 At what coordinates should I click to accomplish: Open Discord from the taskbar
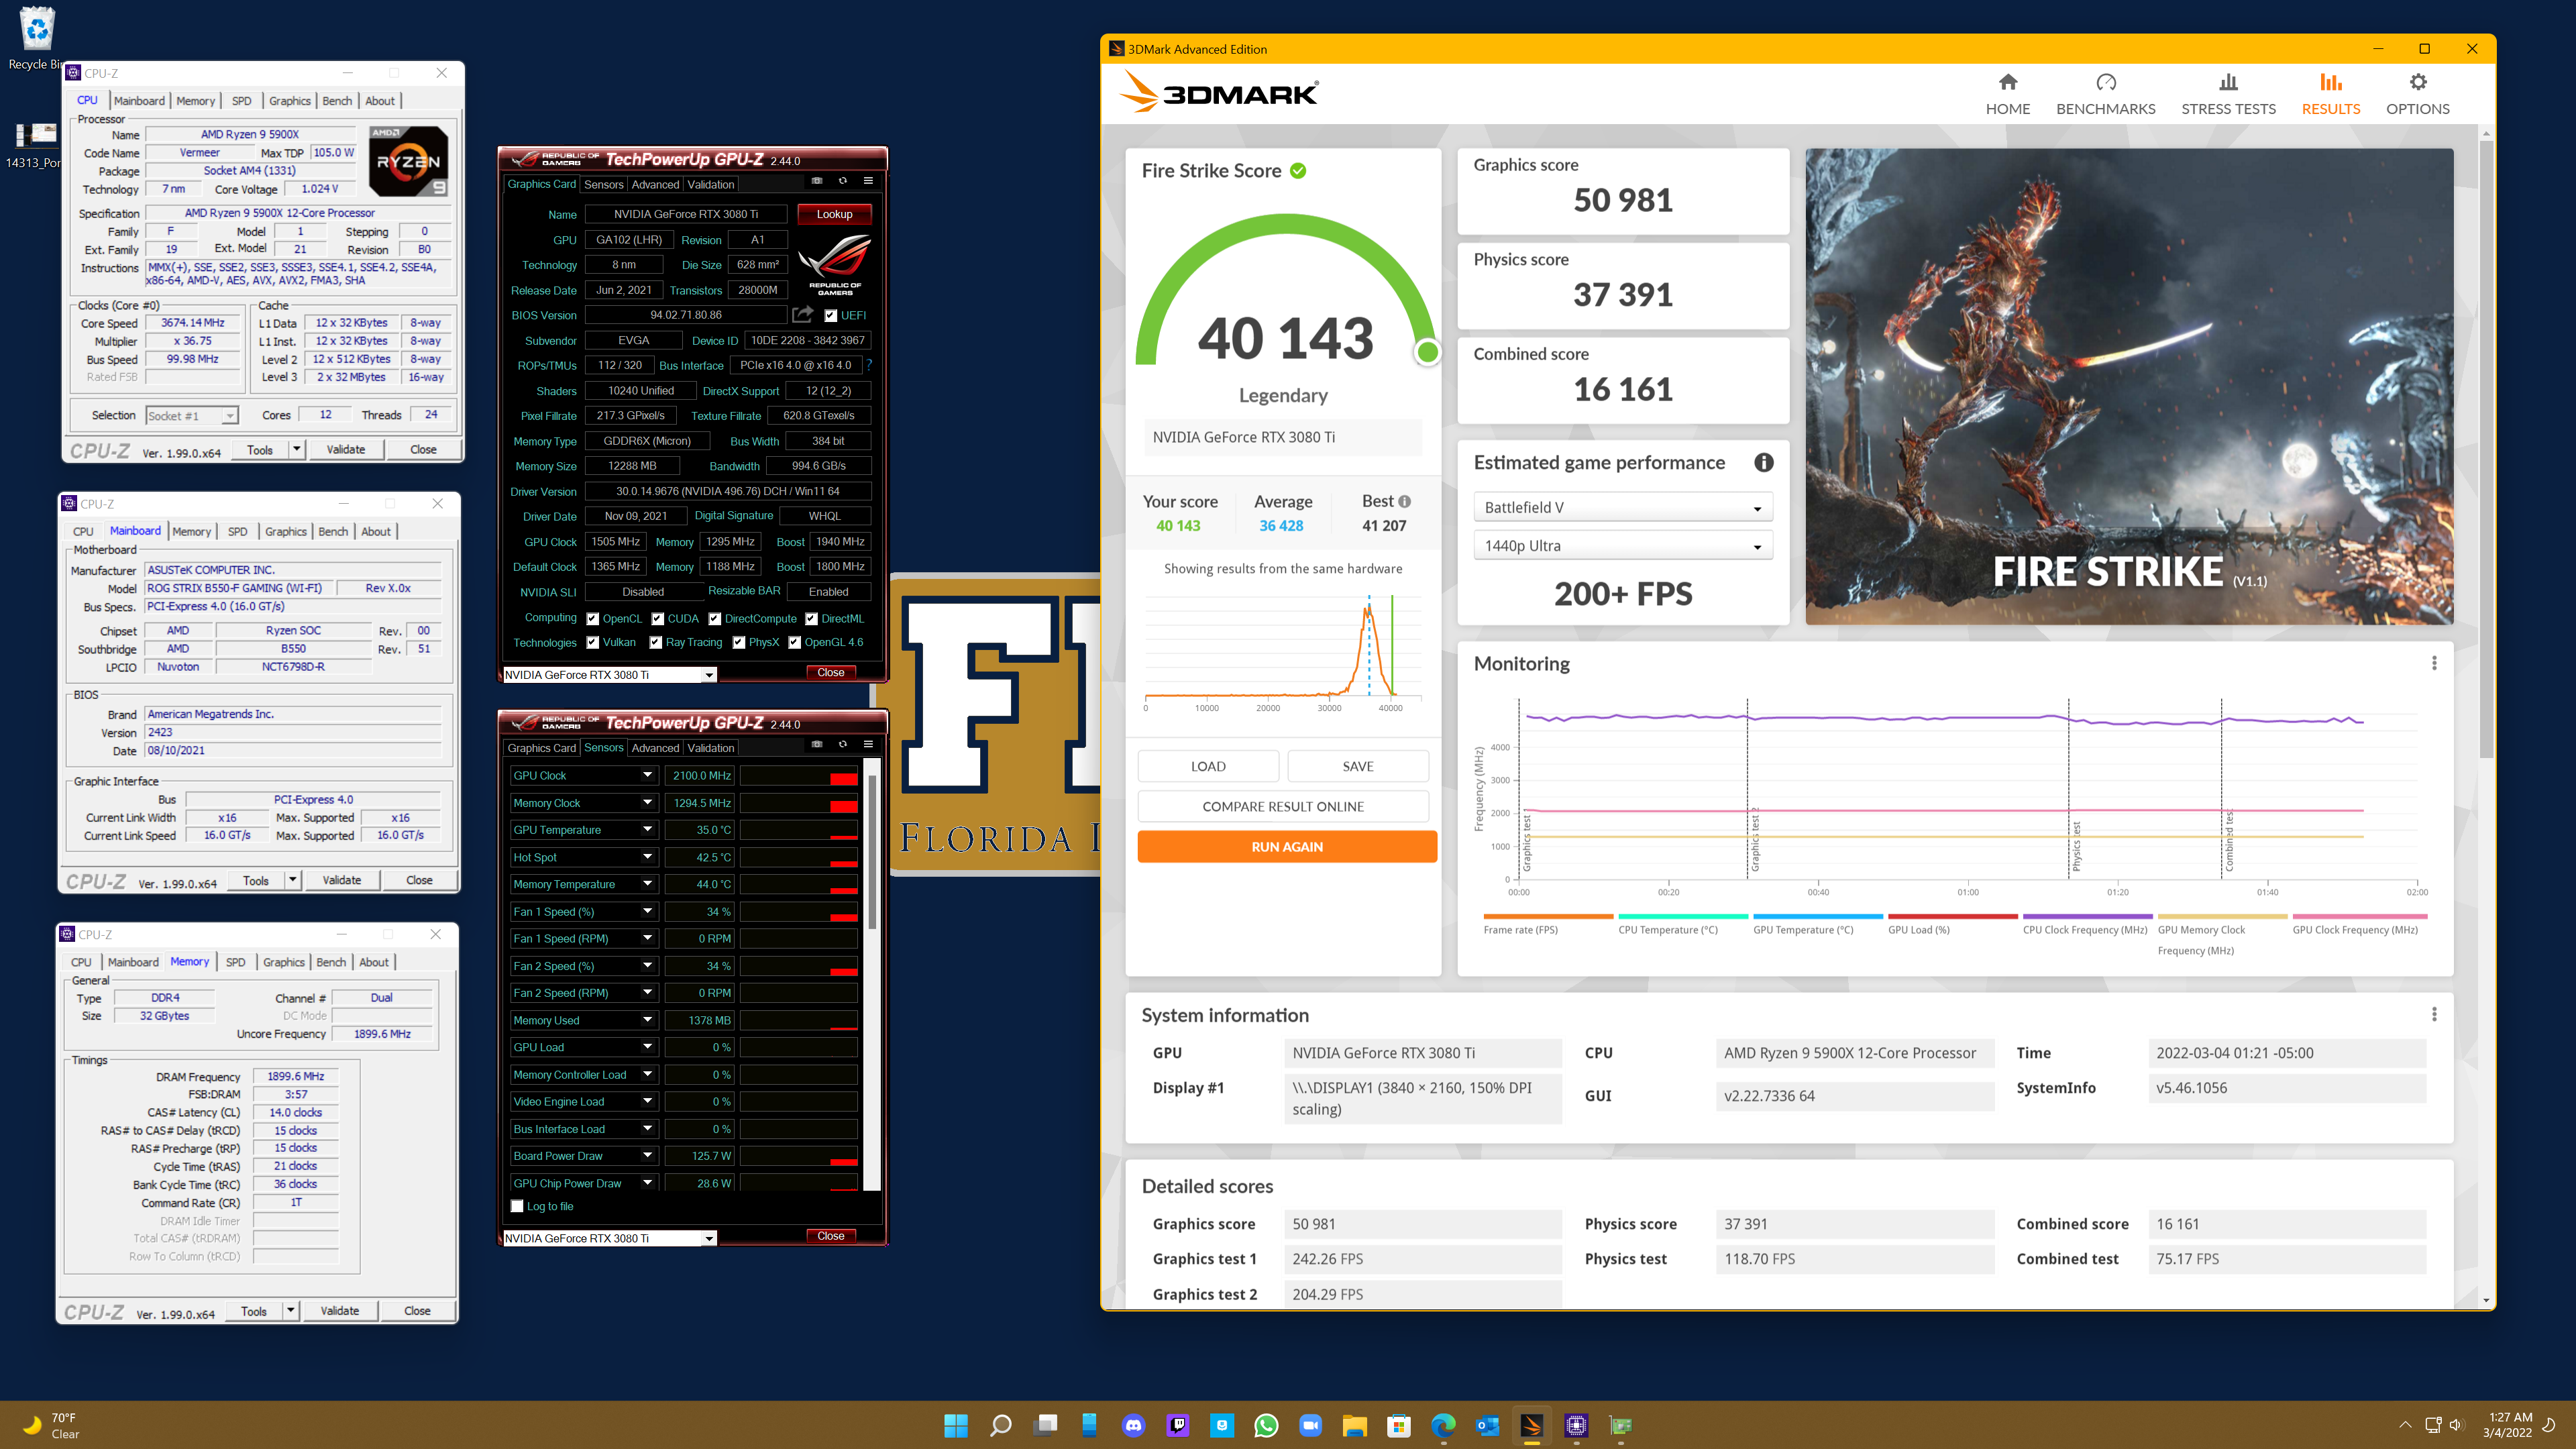tap(1133, 1425)
